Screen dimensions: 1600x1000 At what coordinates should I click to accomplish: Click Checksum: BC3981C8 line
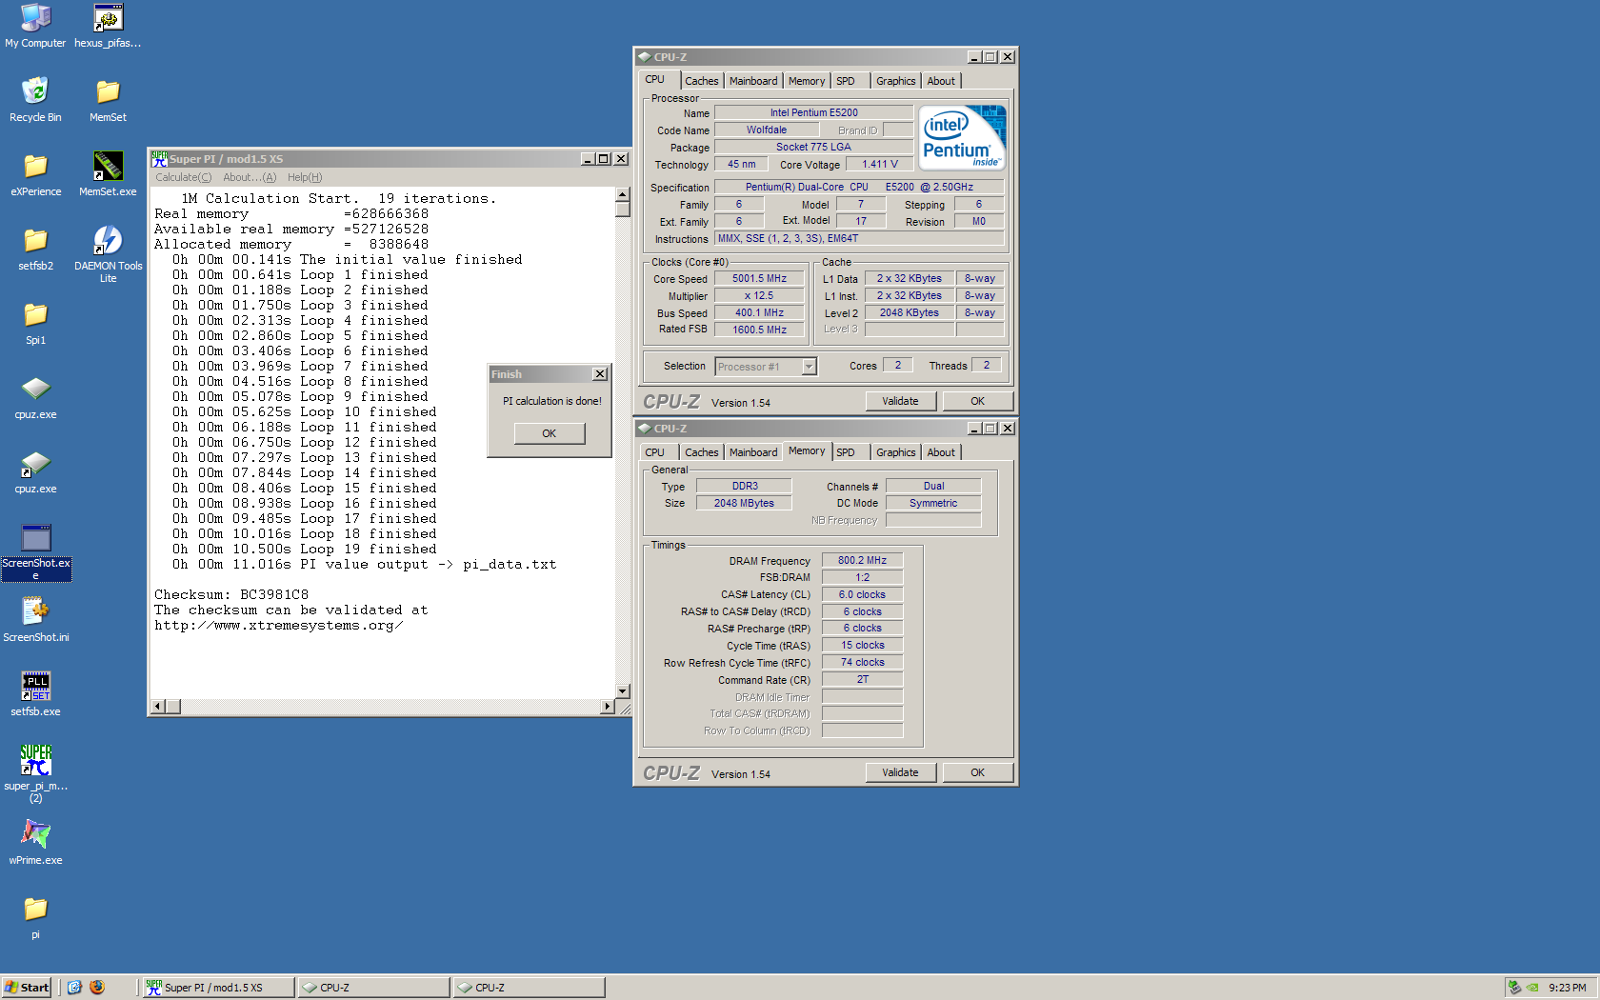point(231,595)
